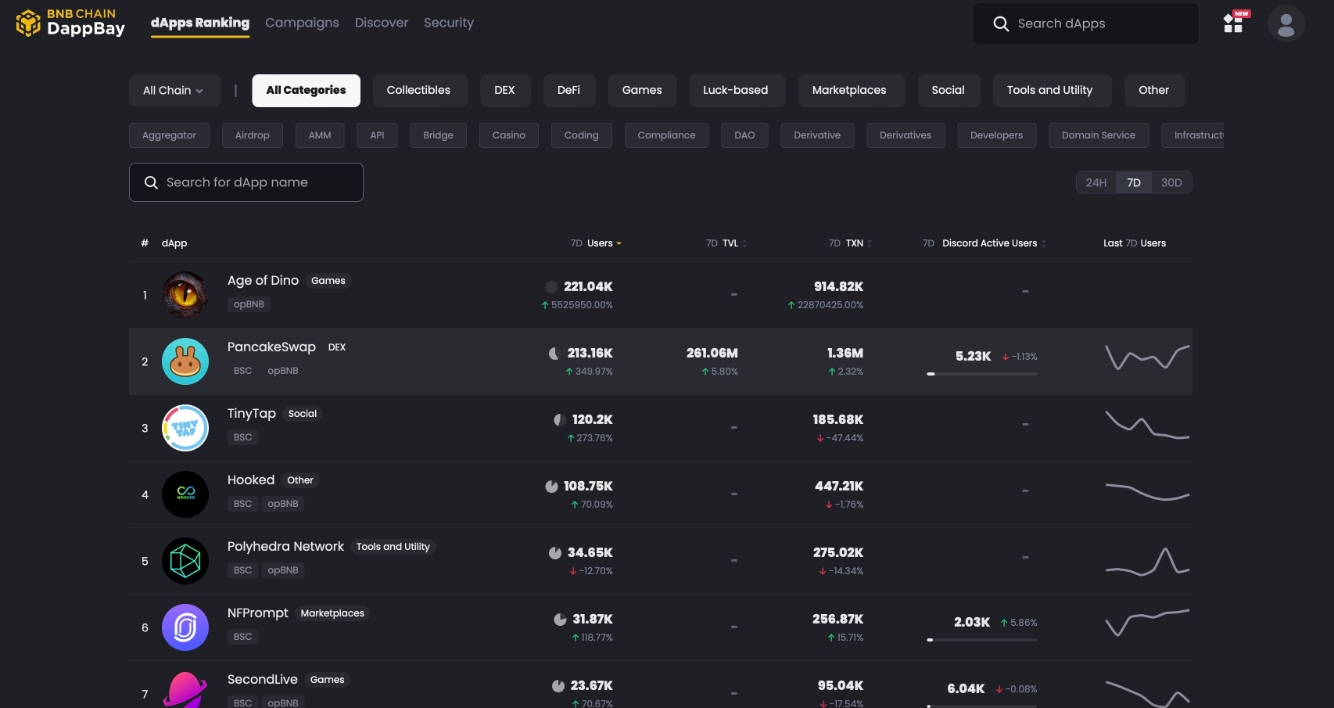Filter by Games category

click(641, 90)
